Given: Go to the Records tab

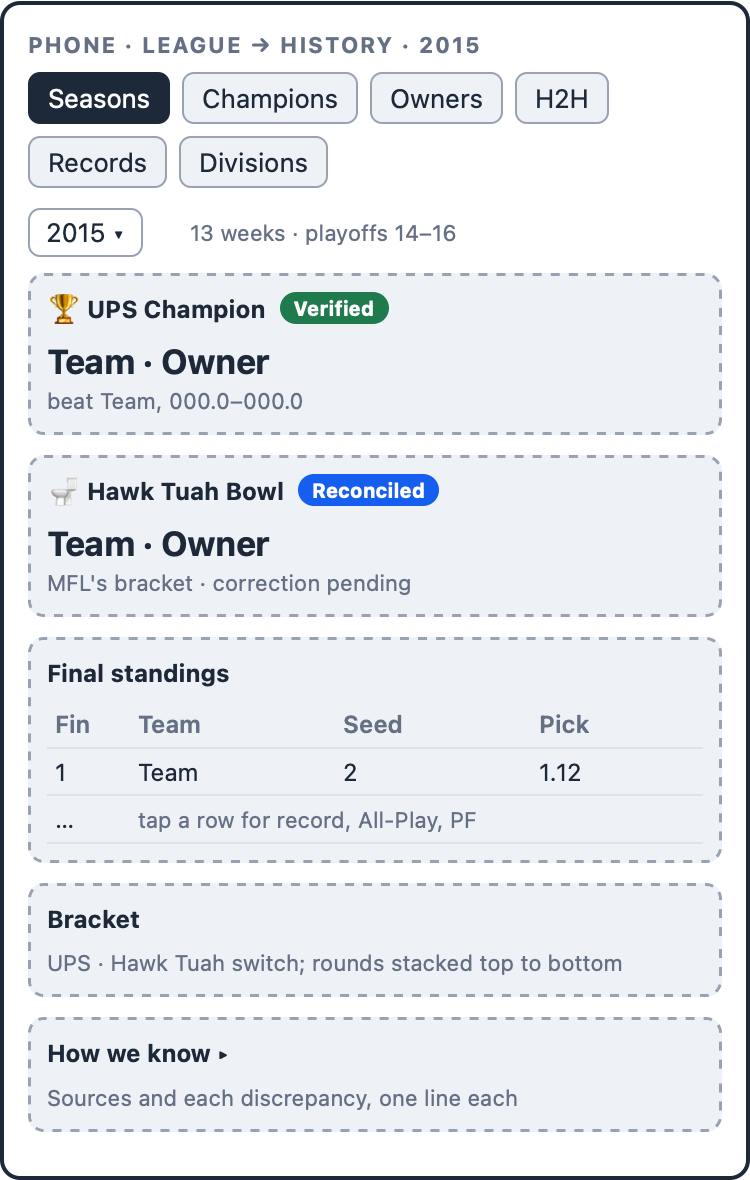Looking at the screenshot, I should click(x=97, y=162).
